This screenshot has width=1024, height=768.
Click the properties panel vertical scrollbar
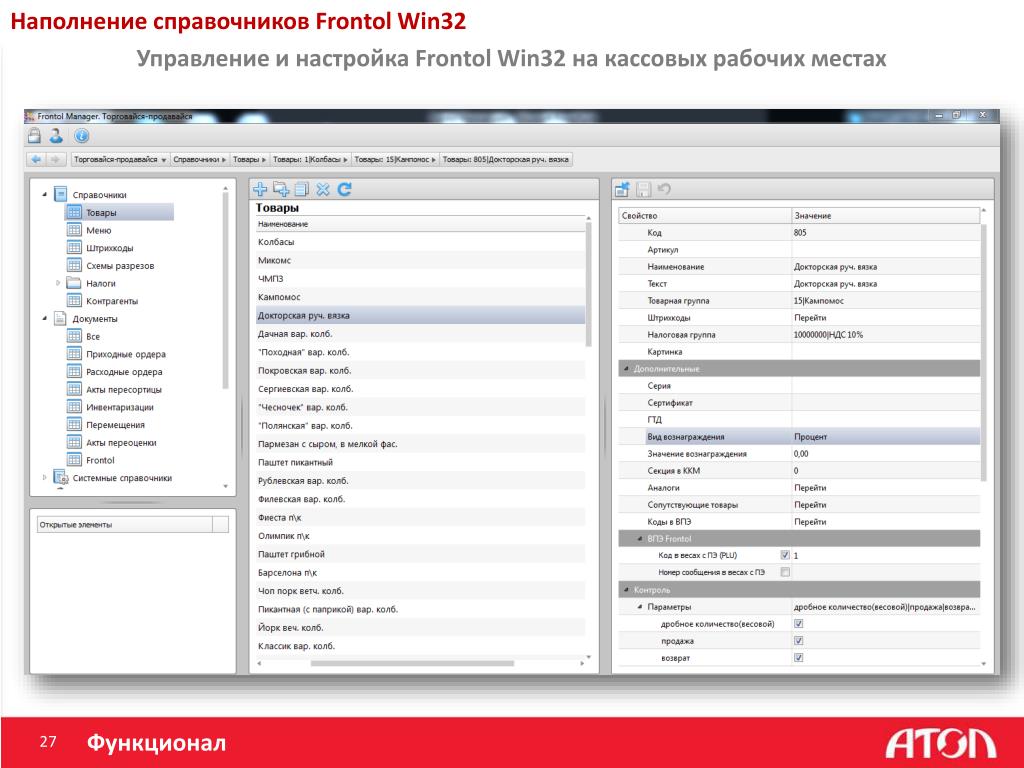tap(984, 353)
